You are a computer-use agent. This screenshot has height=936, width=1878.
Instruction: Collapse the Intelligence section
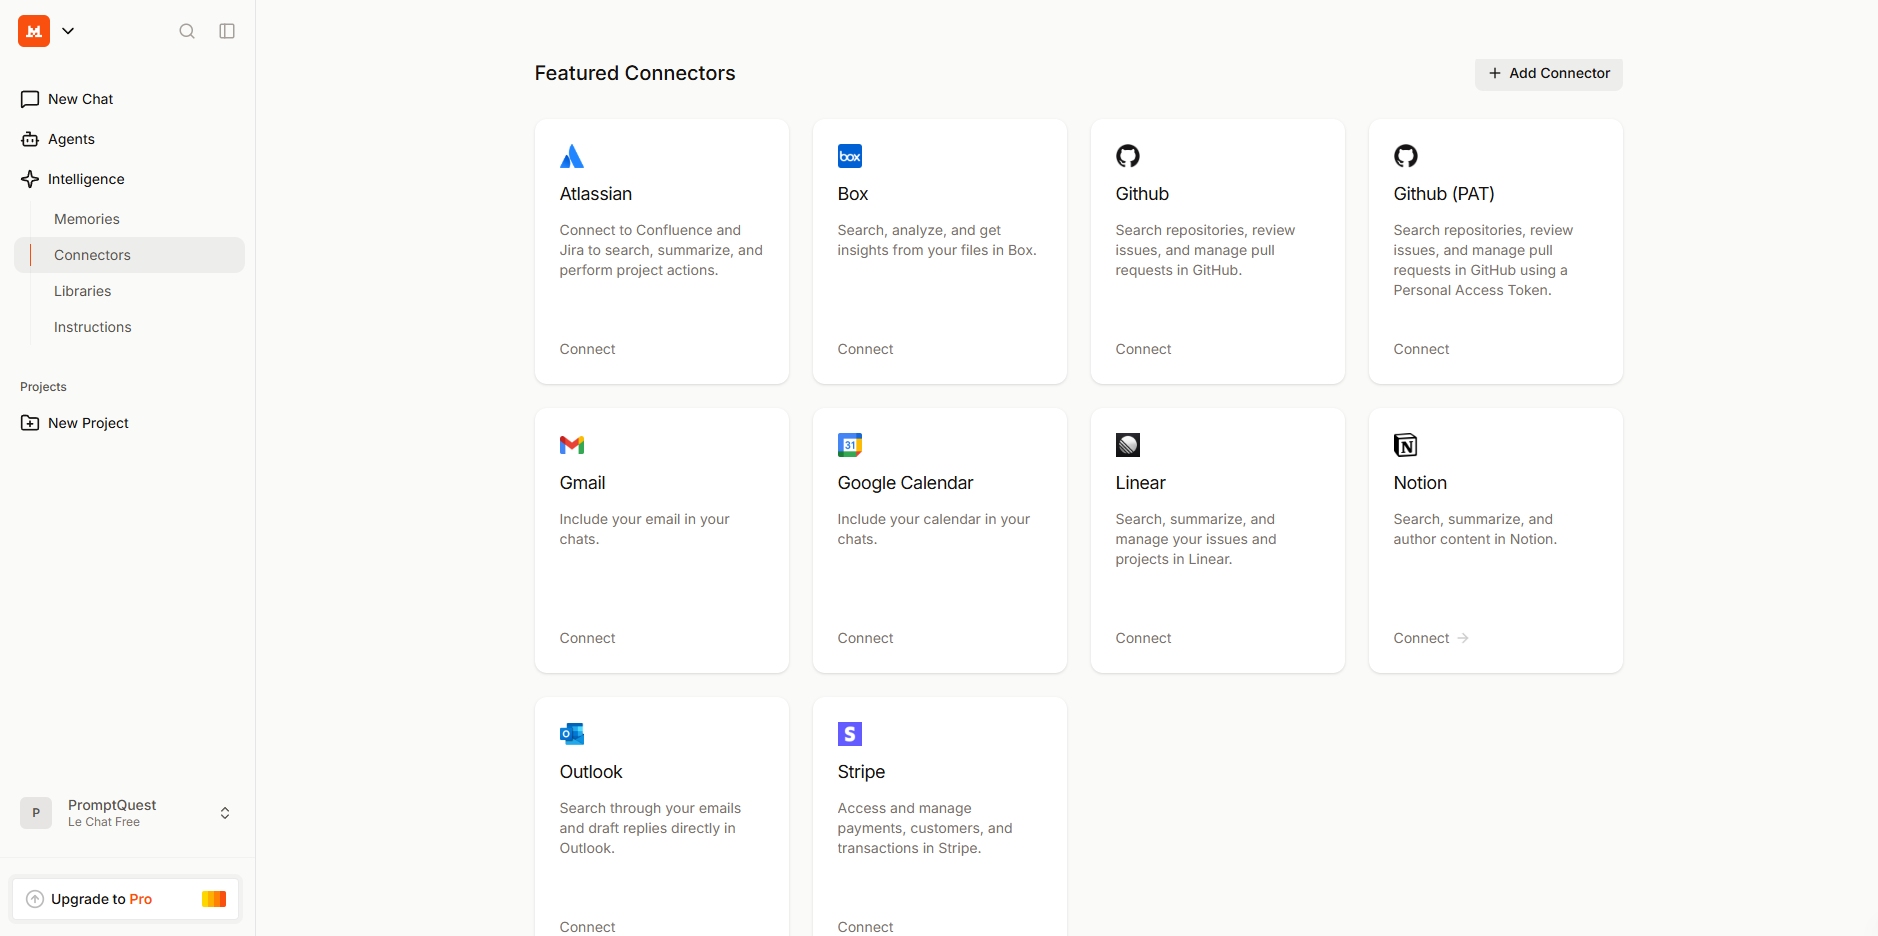(x=86, y=179)
